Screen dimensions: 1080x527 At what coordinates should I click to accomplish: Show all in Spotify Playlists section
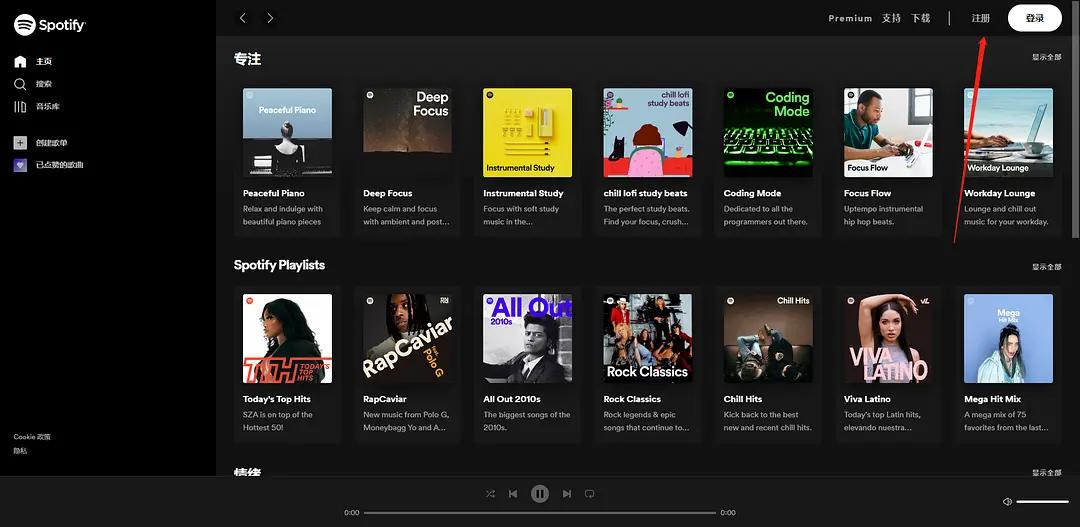click(x=1046, y=267)
